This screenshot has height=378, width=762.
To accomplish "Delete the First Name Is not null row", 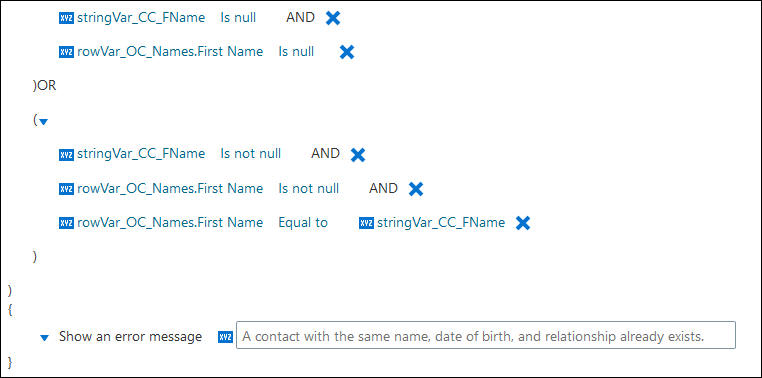I will (x=416, y=189).
